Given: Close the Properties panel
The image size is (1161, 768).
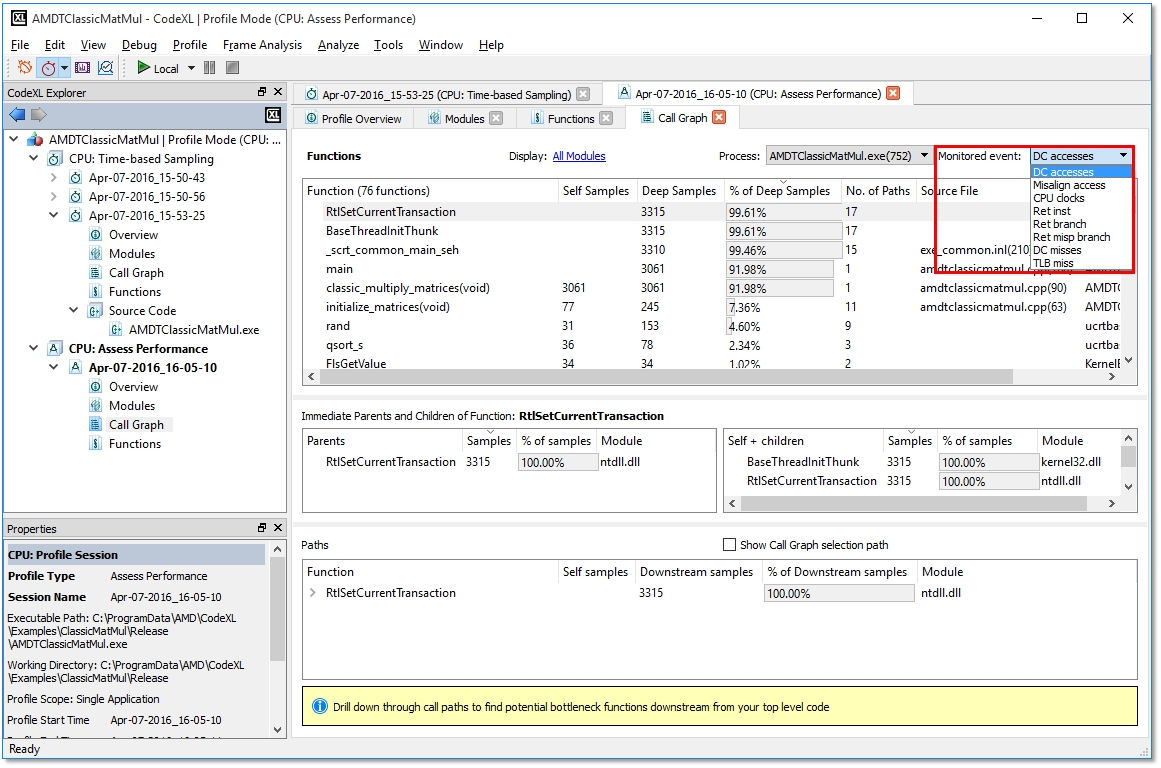Looking at the screenshot, I should (x=278, y=528).
